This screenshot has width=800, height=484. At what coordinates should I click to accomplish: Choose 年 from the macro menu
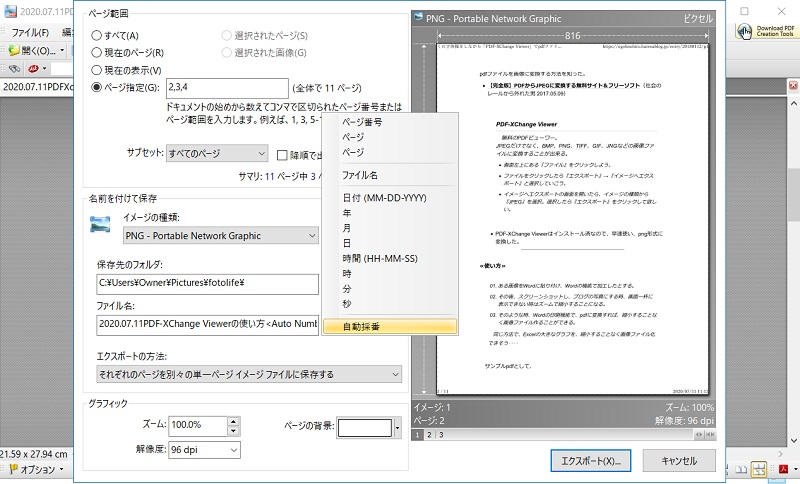(390, 213)
